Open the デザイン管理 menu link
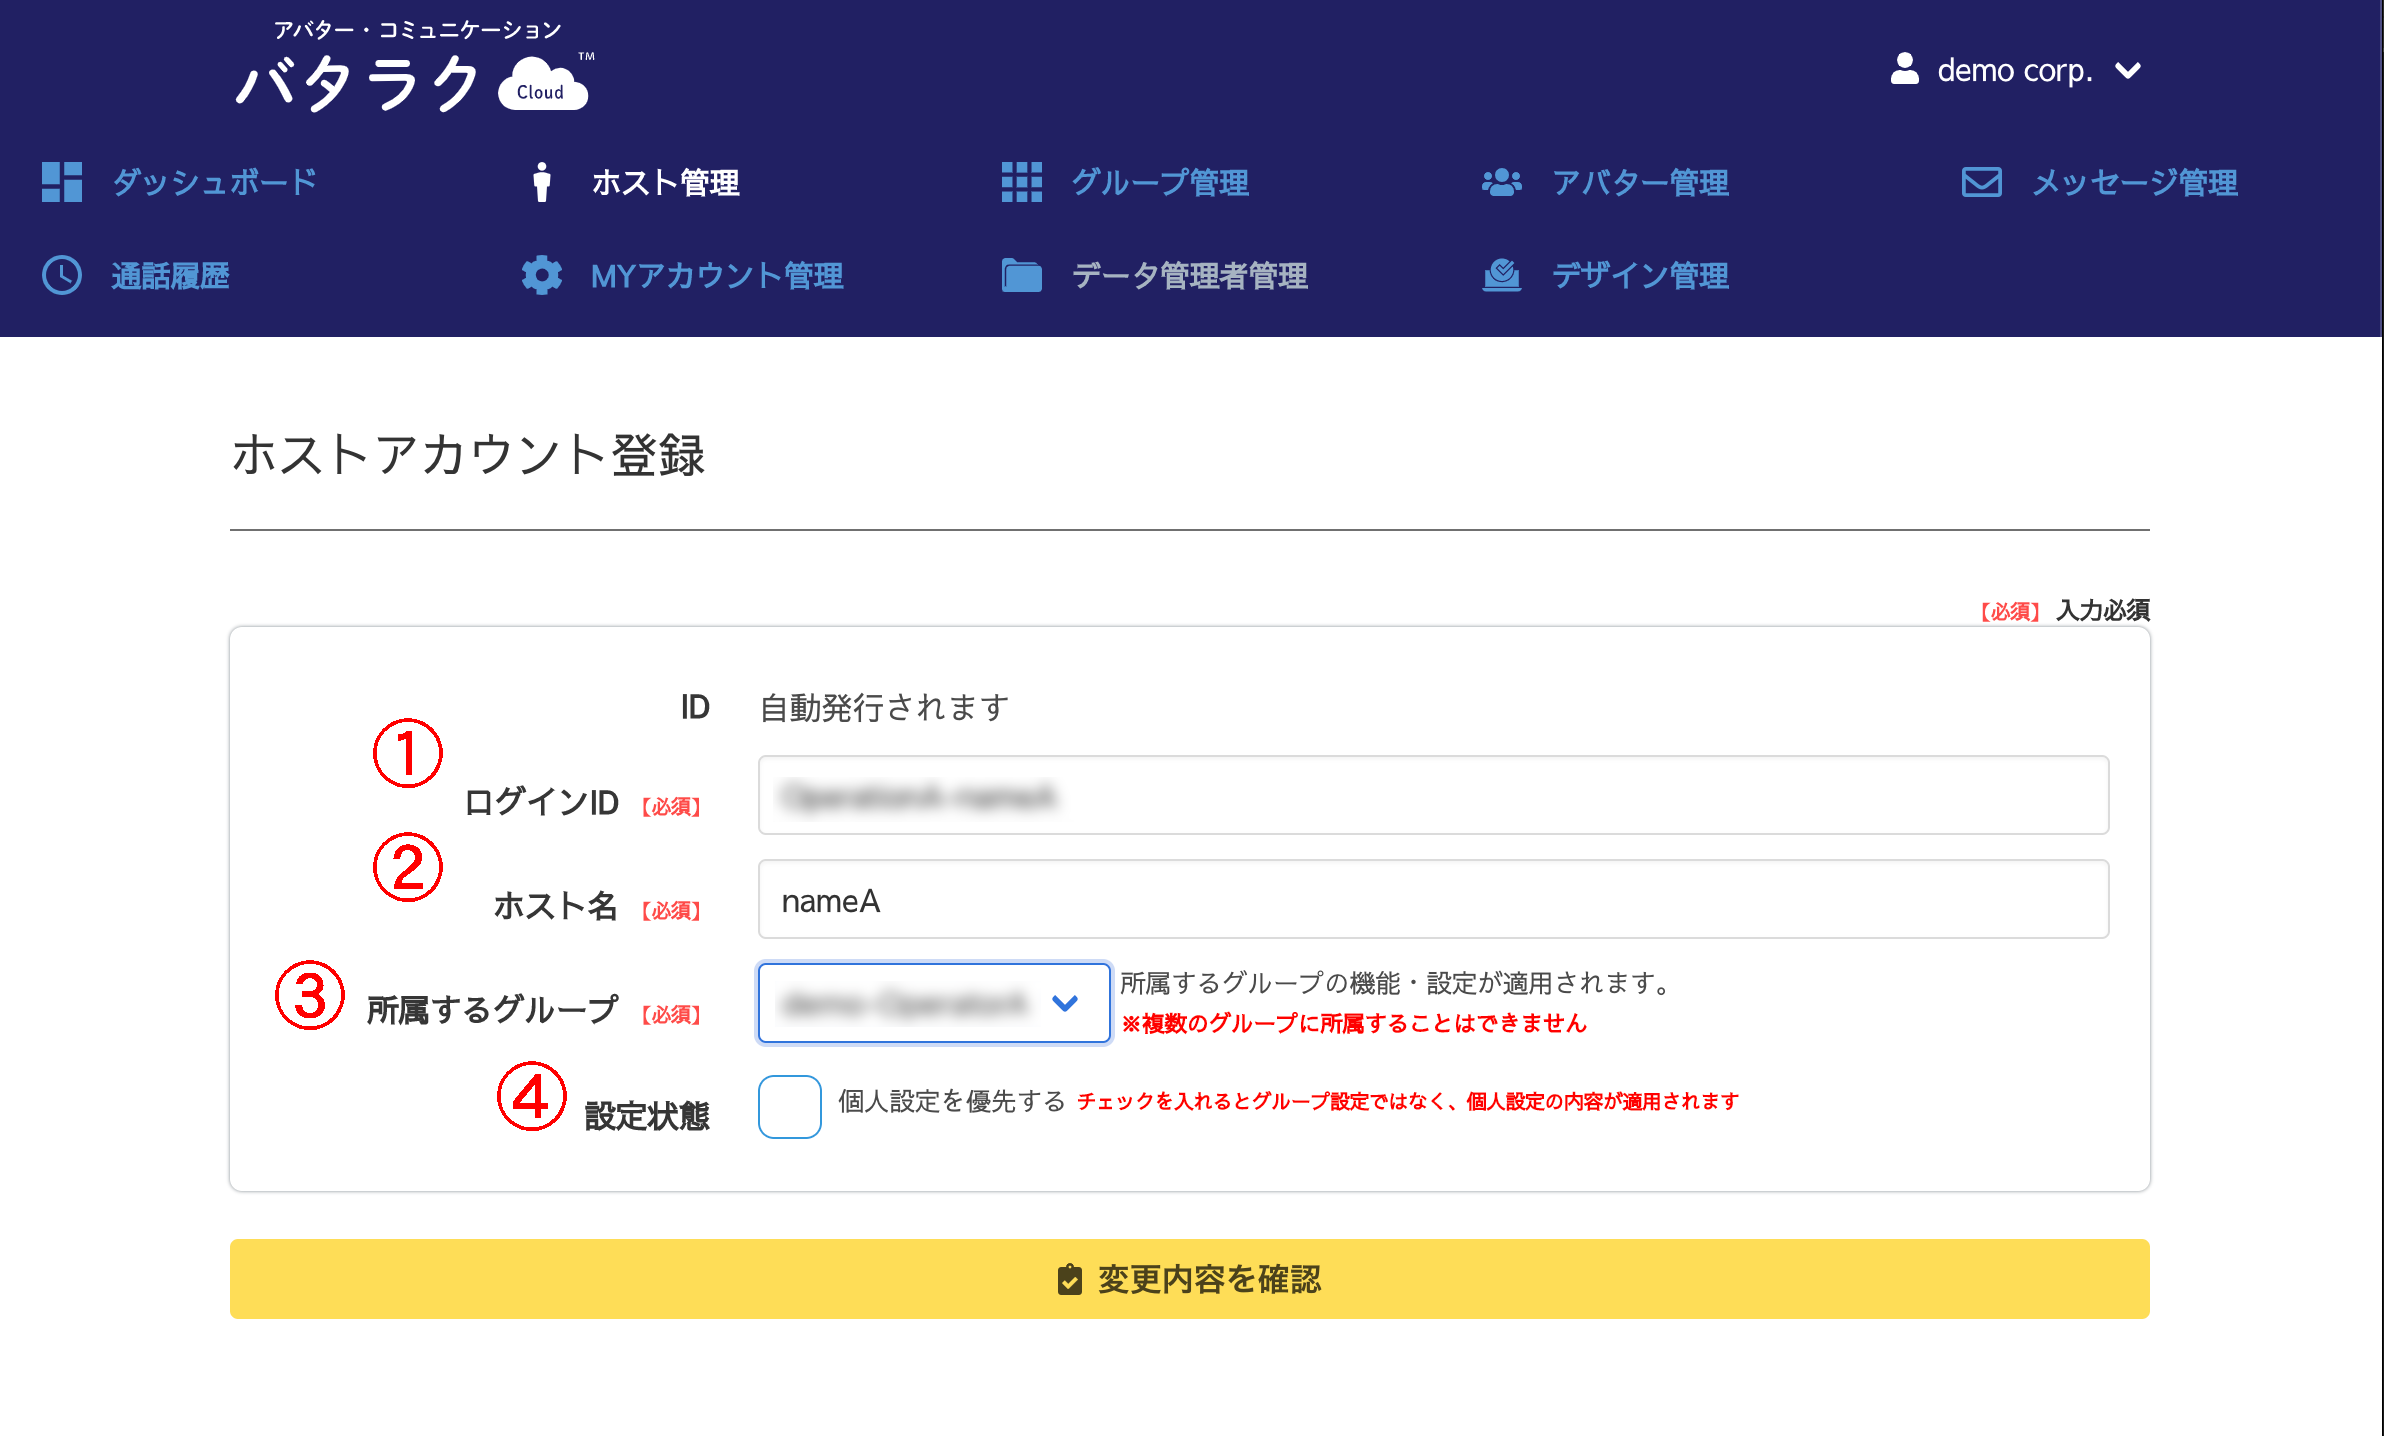Image resolution: width=2384 pixels, height=1436 pixels. pyautogui.click(x=1640, y=276)
